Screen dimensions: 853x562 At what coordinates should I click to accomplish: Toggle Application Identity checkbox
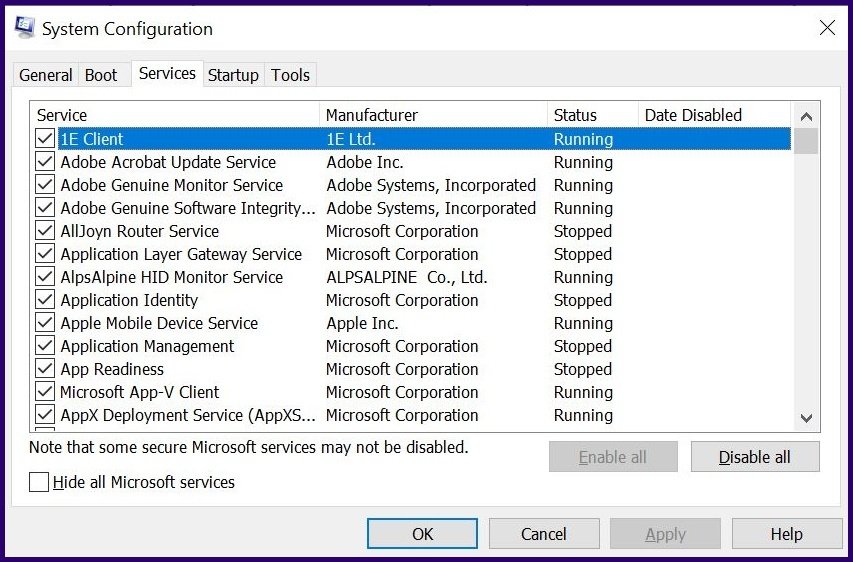click(45, 299)
